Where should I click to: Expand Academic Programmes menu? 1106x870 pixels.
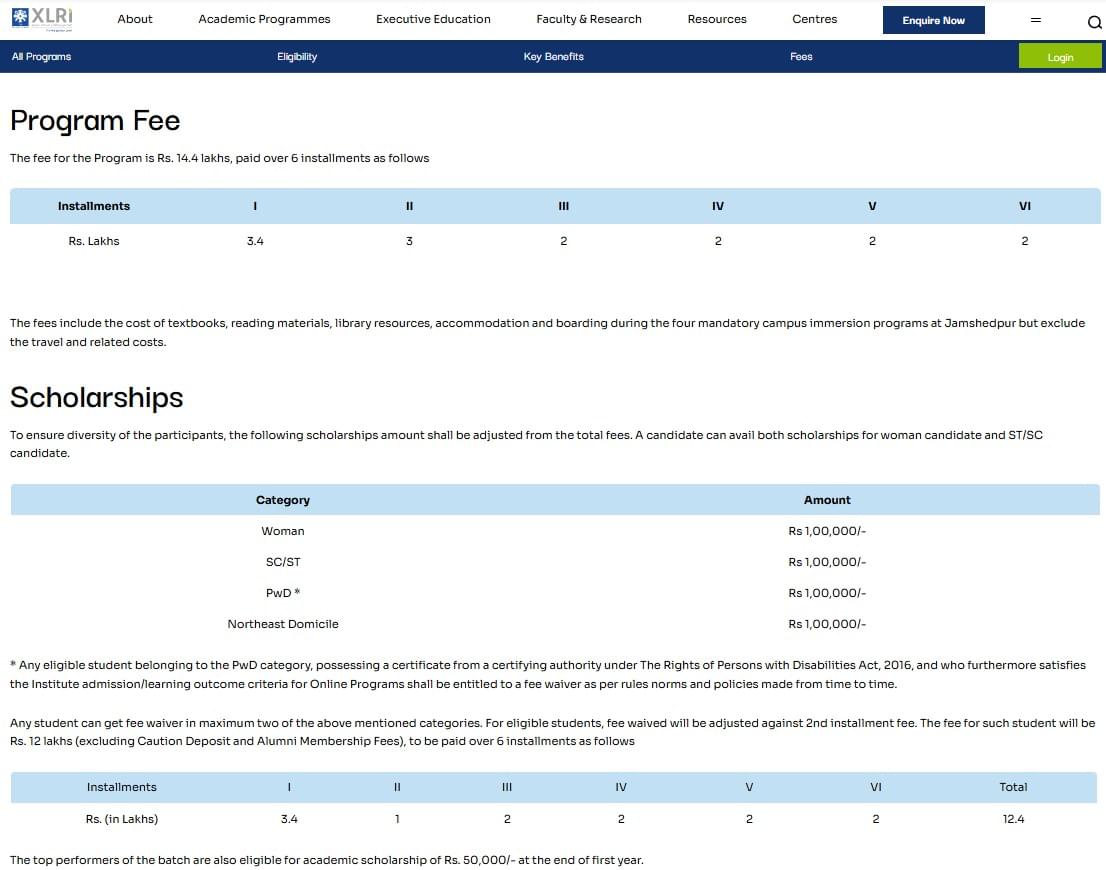coord(264,19)
